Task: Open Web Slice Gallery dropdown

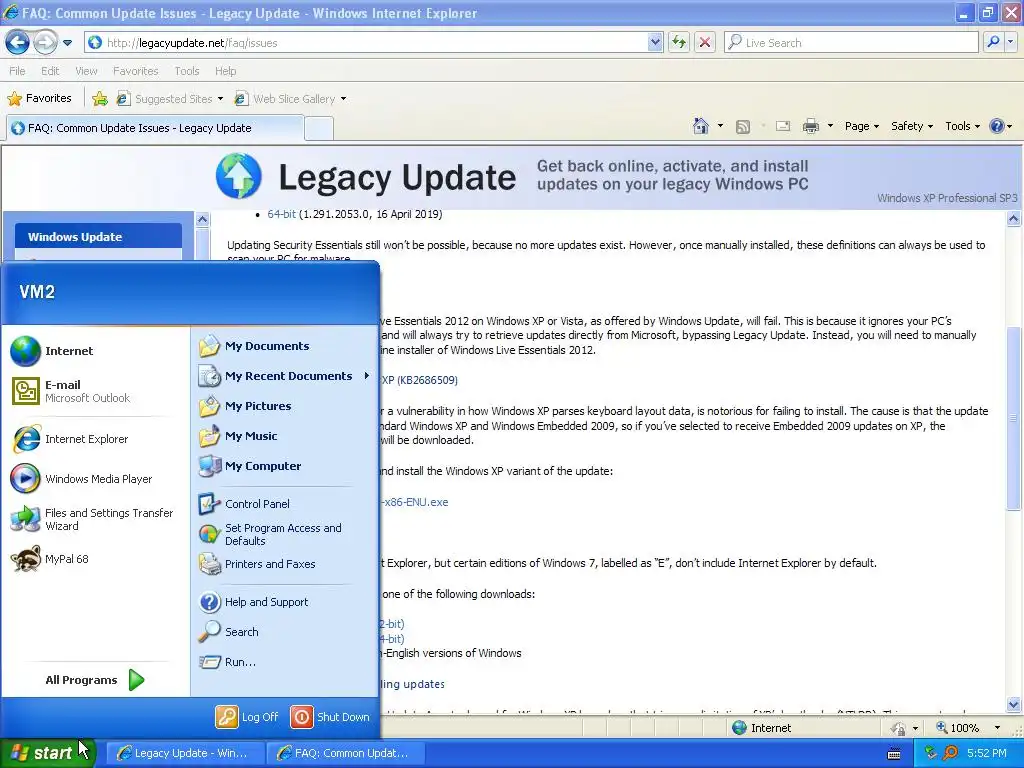Action: [291, 99]
